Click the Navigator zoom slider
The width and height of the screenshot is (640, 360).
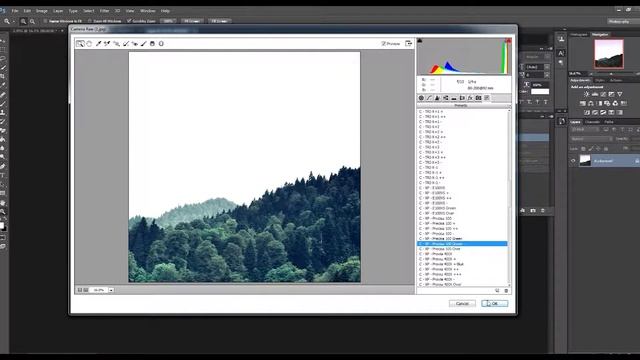click(x=611, y=74)
